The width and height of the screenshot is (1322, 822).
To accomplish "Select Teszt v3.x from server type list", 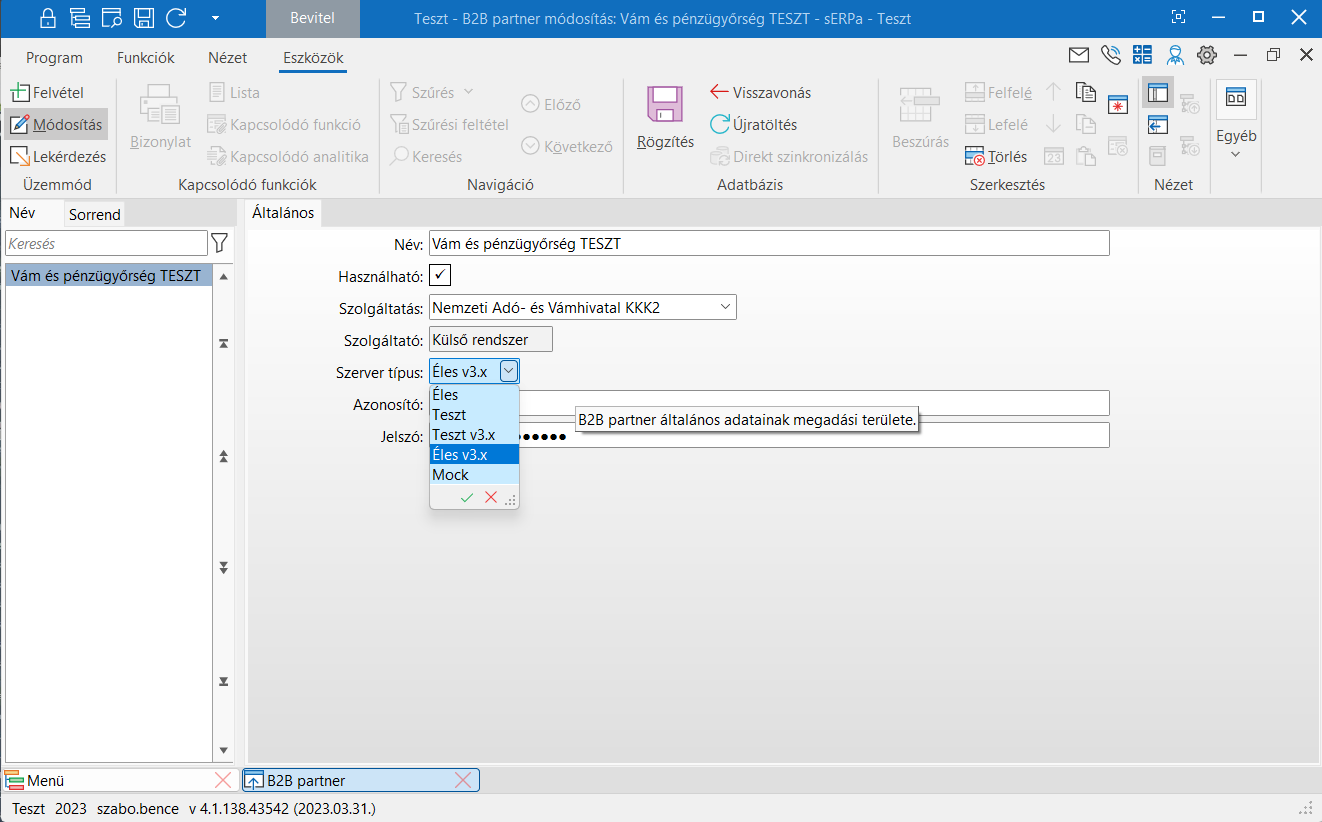I will pos(464,435).
